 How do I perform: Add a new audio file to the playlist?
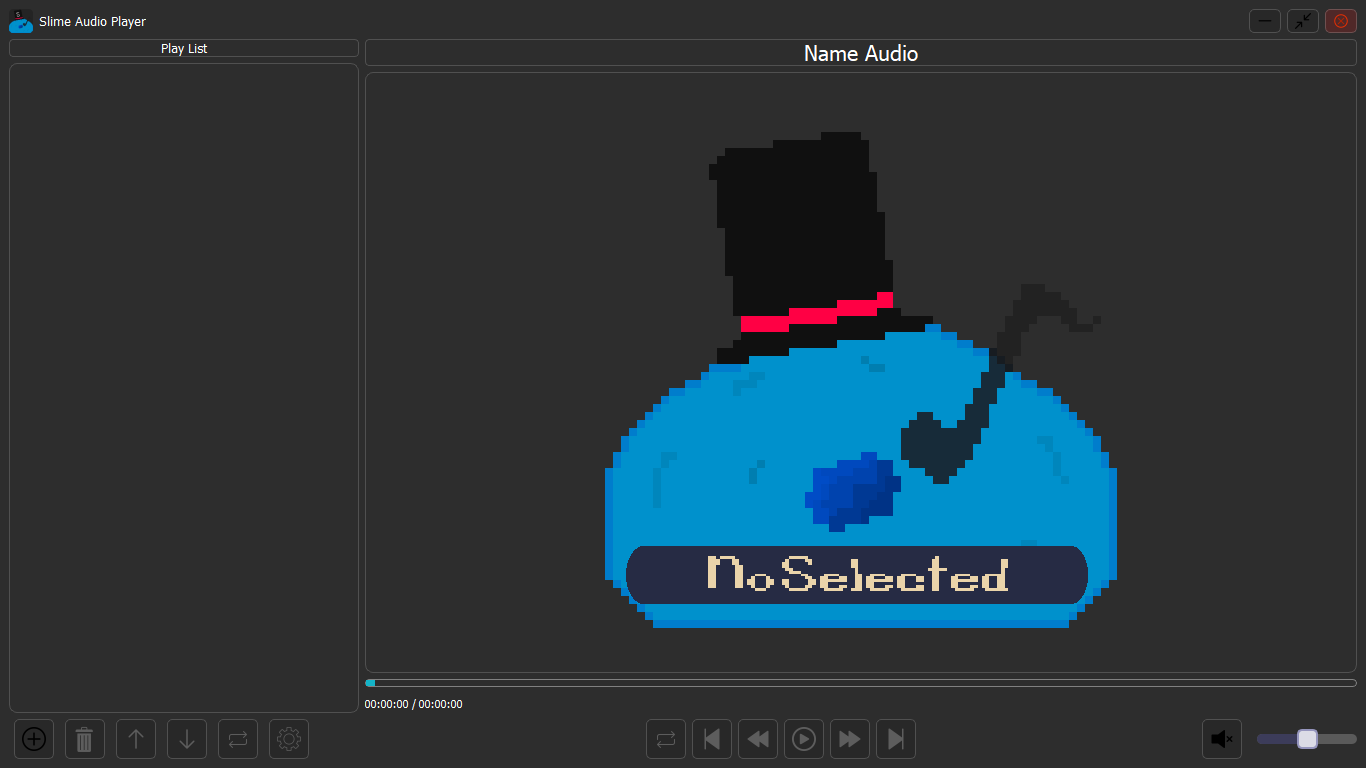click(x=33, y=739)
